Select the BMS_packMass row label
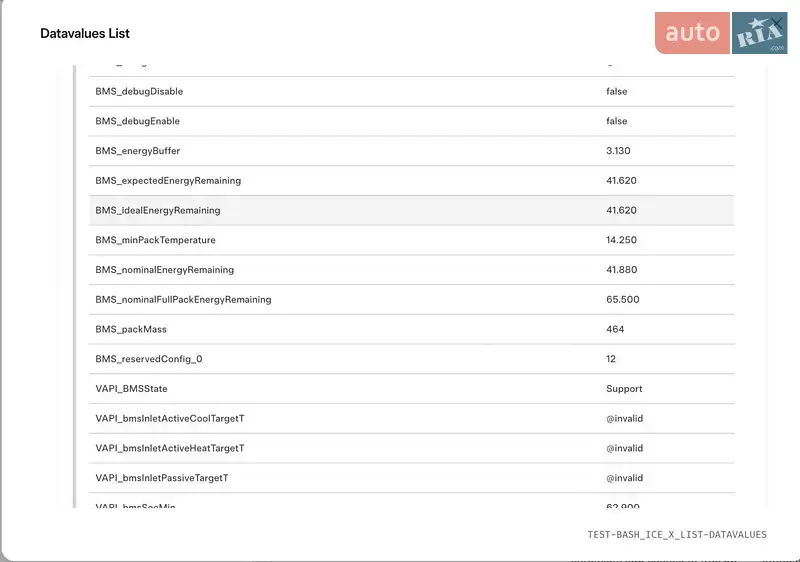This screenshot has height=562, width=800. [x=131, y=329]
